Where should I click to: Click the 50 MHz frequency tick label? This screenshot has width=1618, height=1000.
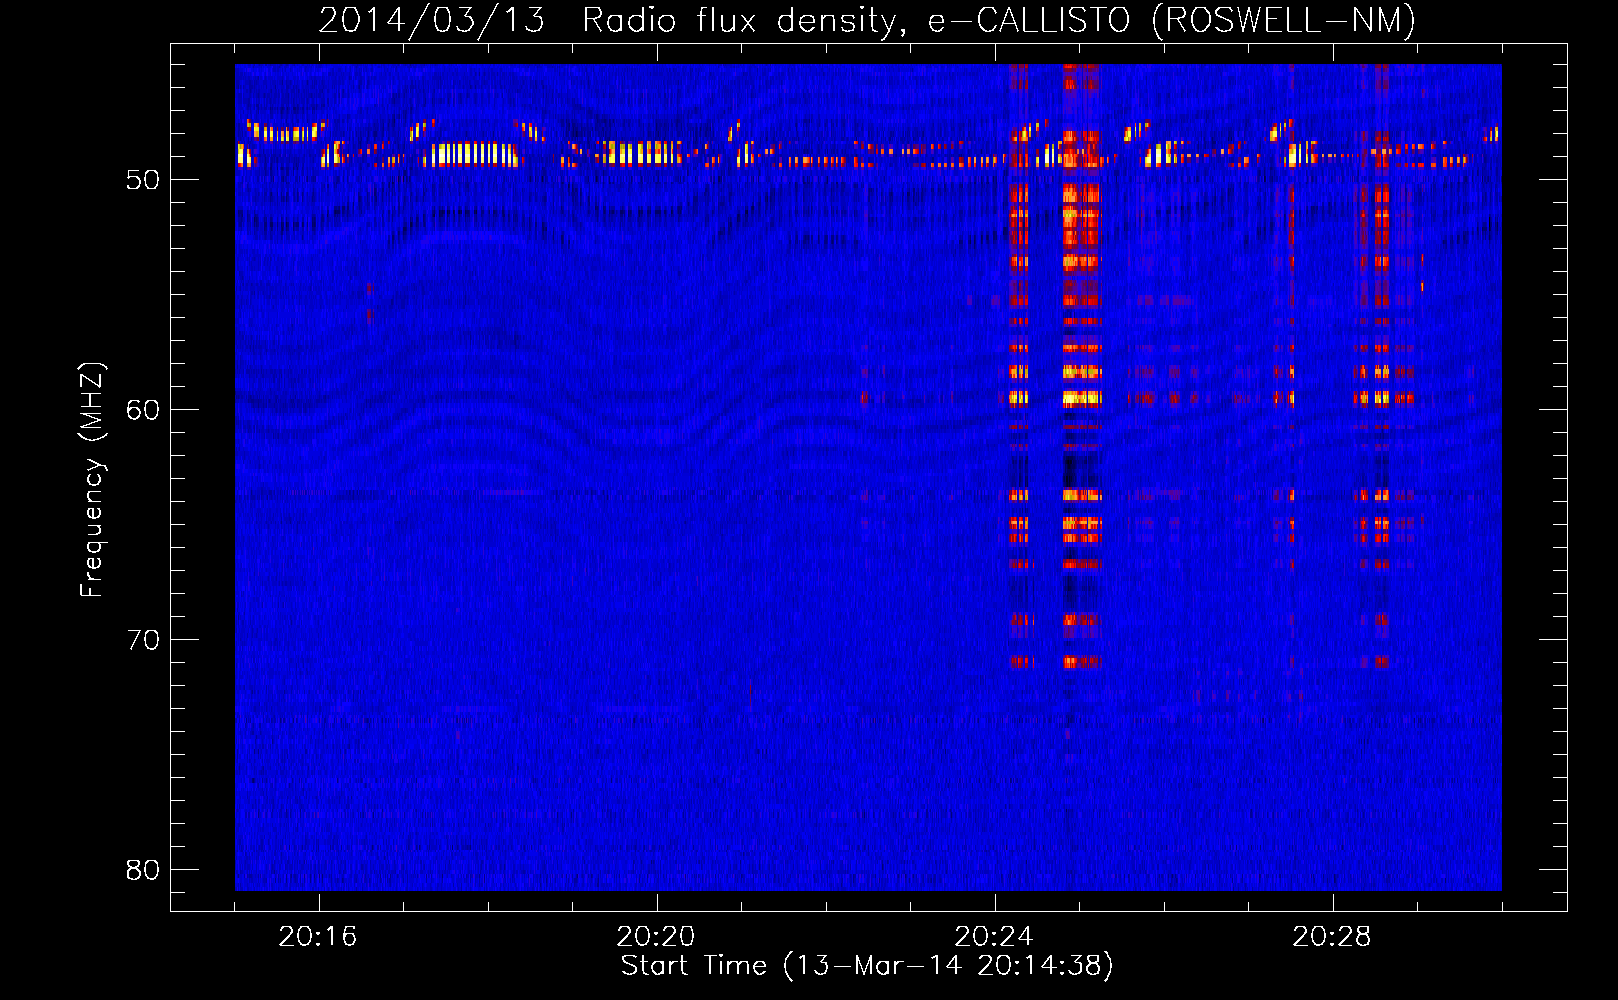point(143,180)
